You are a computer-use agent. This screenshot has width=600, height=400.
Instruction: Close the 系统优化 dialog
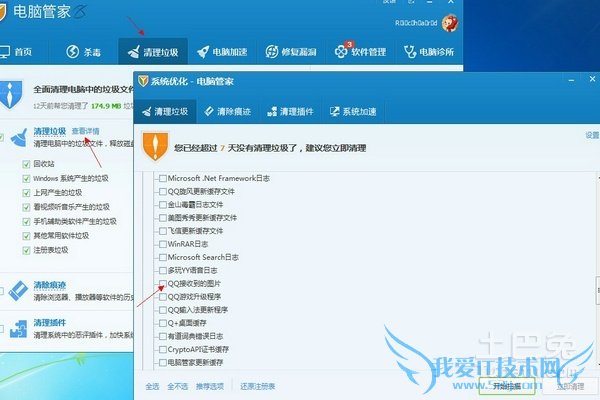pos(592,79)
